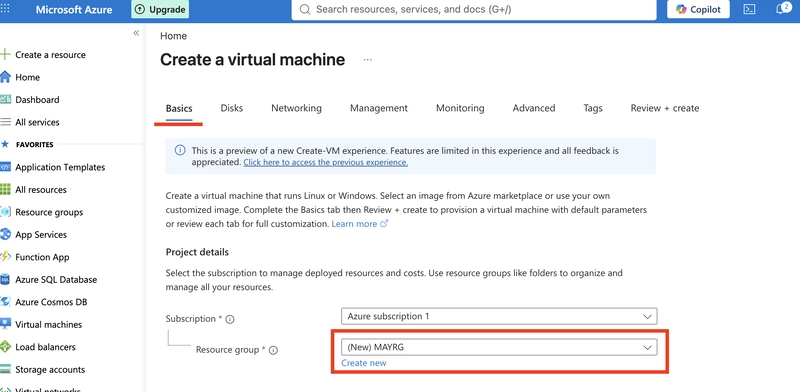Viewport: 800px width, 392px height.
Task: Click the Subscription info icon
Action: pyautogui.click(x=230, y=319)
